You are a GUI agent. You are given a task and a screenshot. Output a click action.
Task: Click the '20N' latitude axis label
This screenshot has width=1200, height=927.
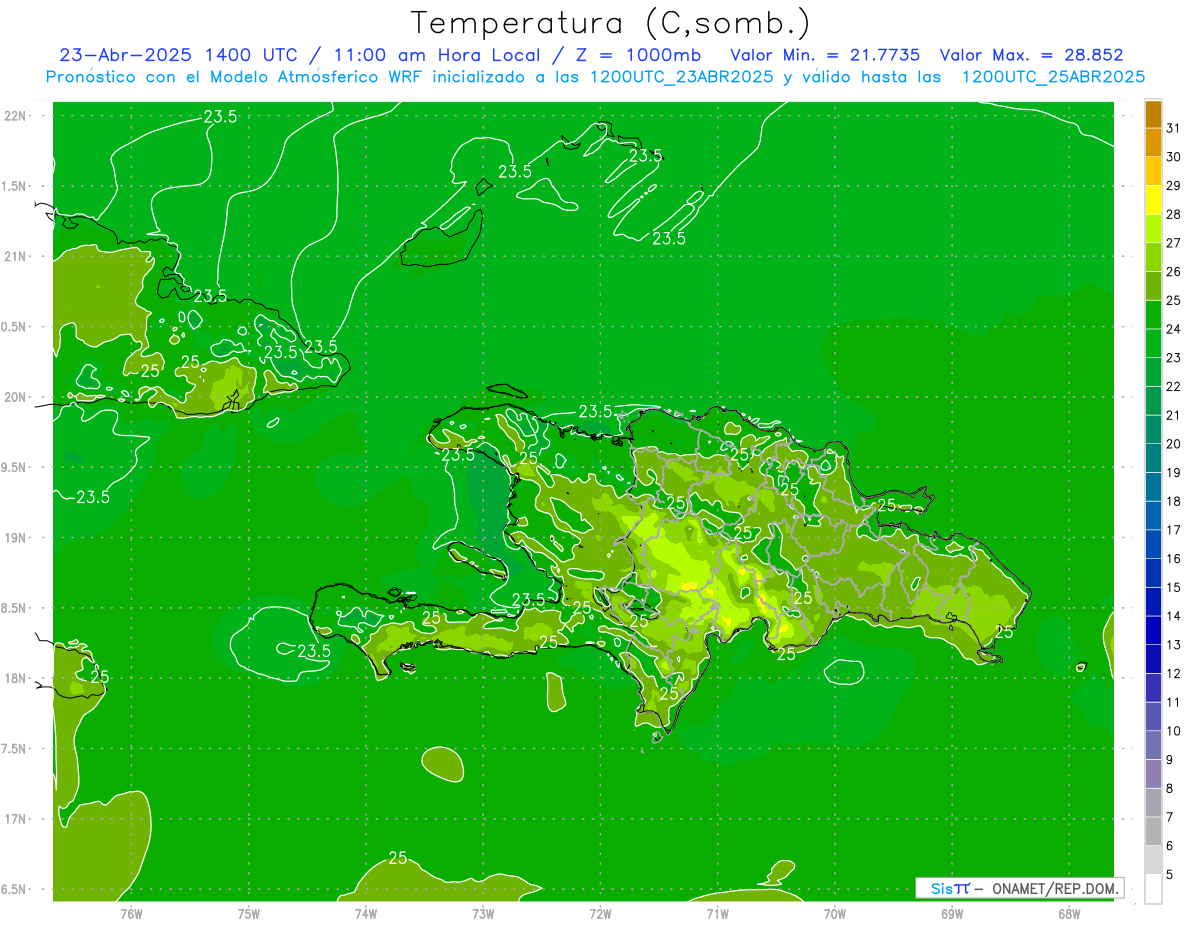[14, 397]
